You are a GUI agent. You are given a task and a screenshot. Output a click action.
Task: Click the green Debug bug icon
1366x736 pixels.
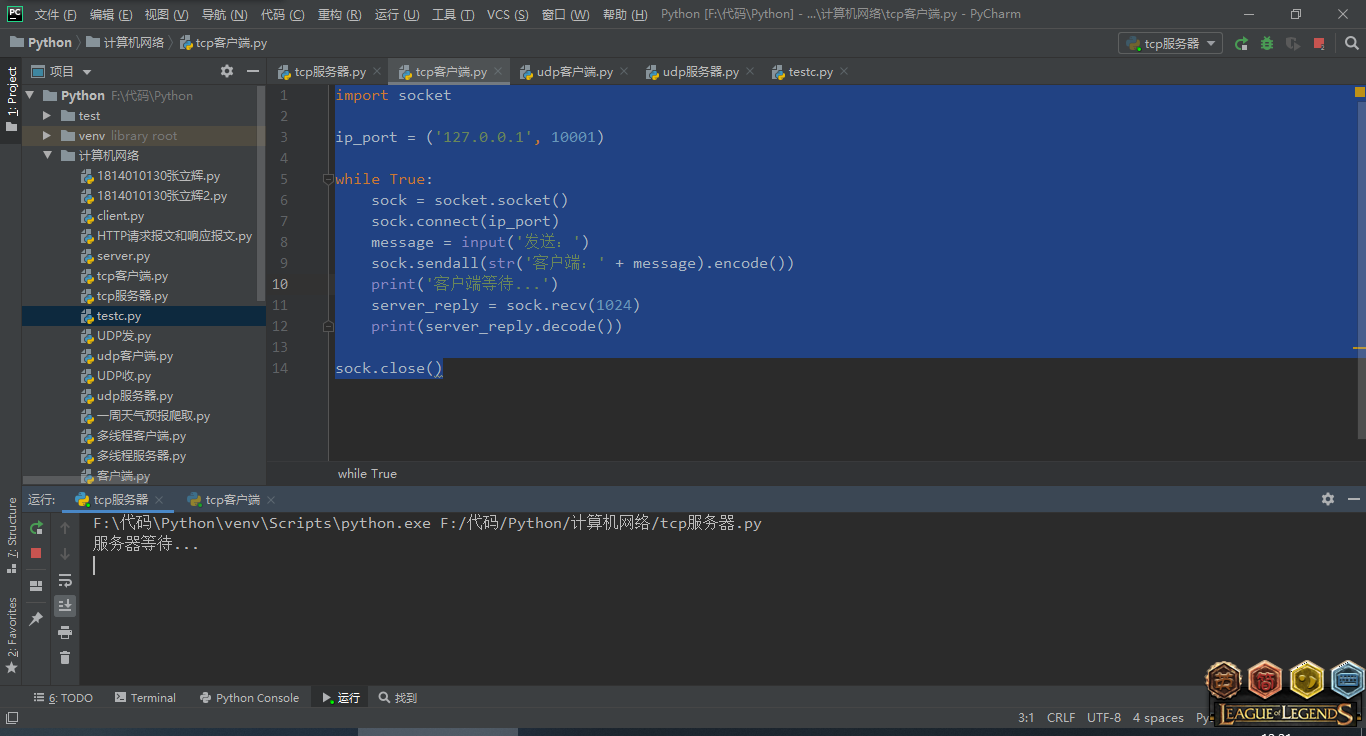pos(1267,43)
